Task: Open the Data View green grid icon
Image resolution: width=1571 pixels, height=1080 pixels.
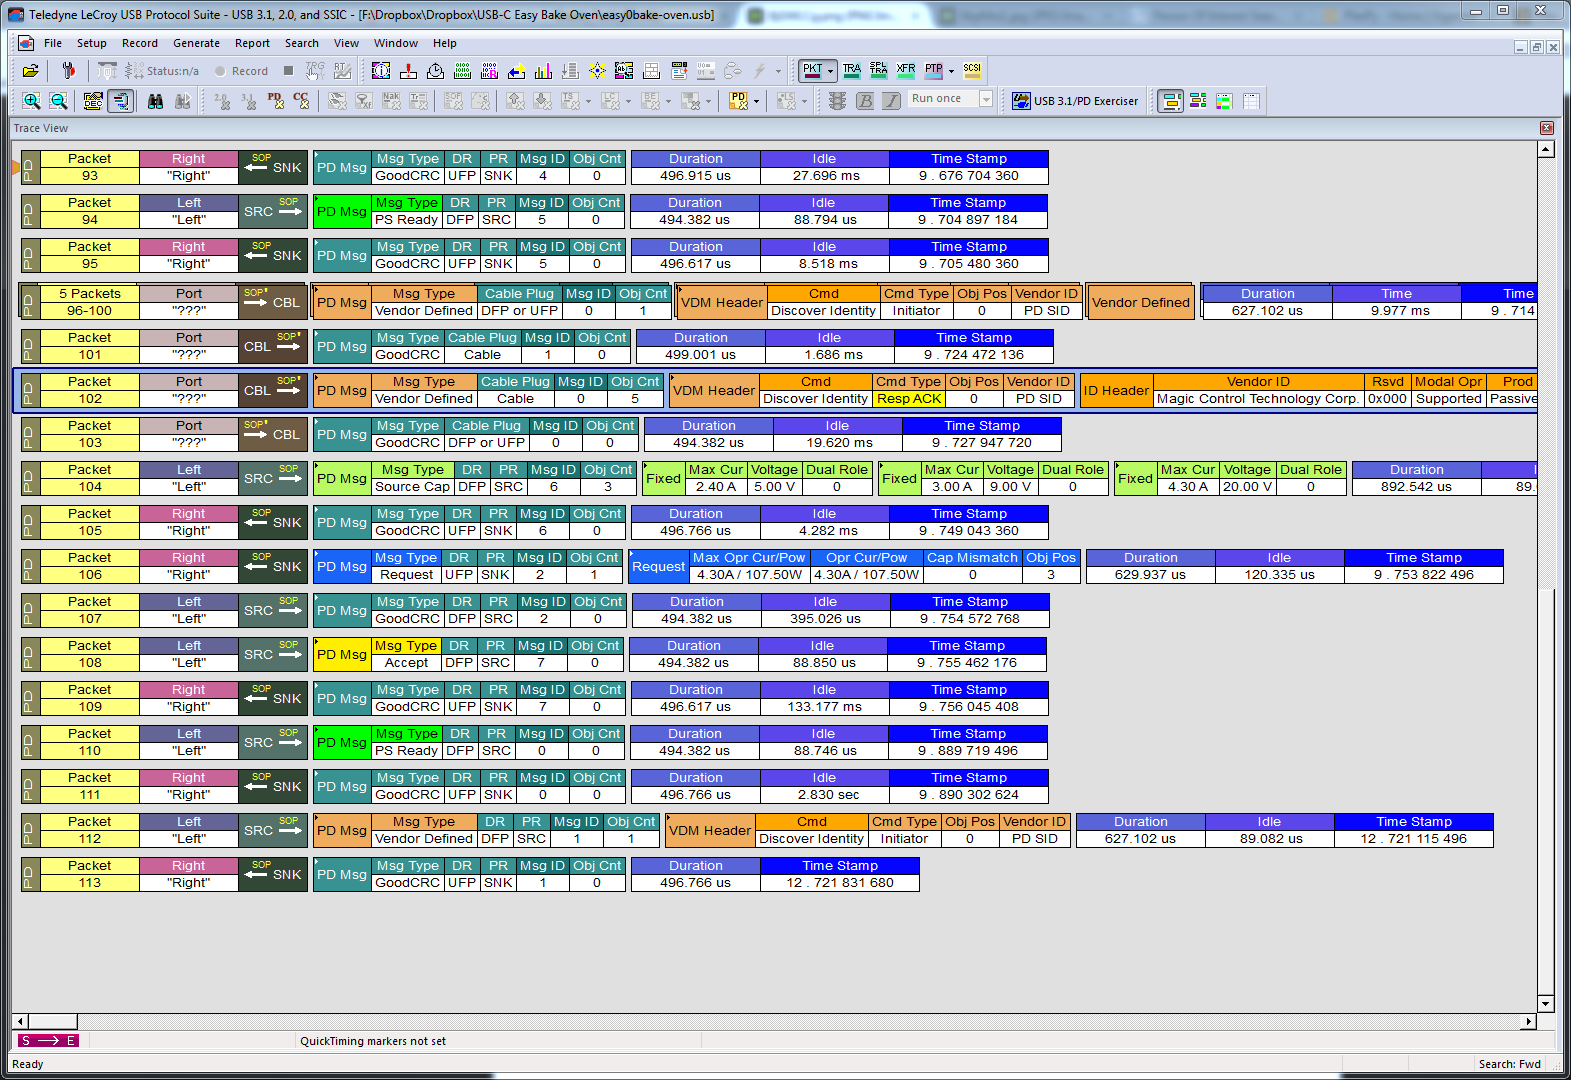Action: [462, 71]
